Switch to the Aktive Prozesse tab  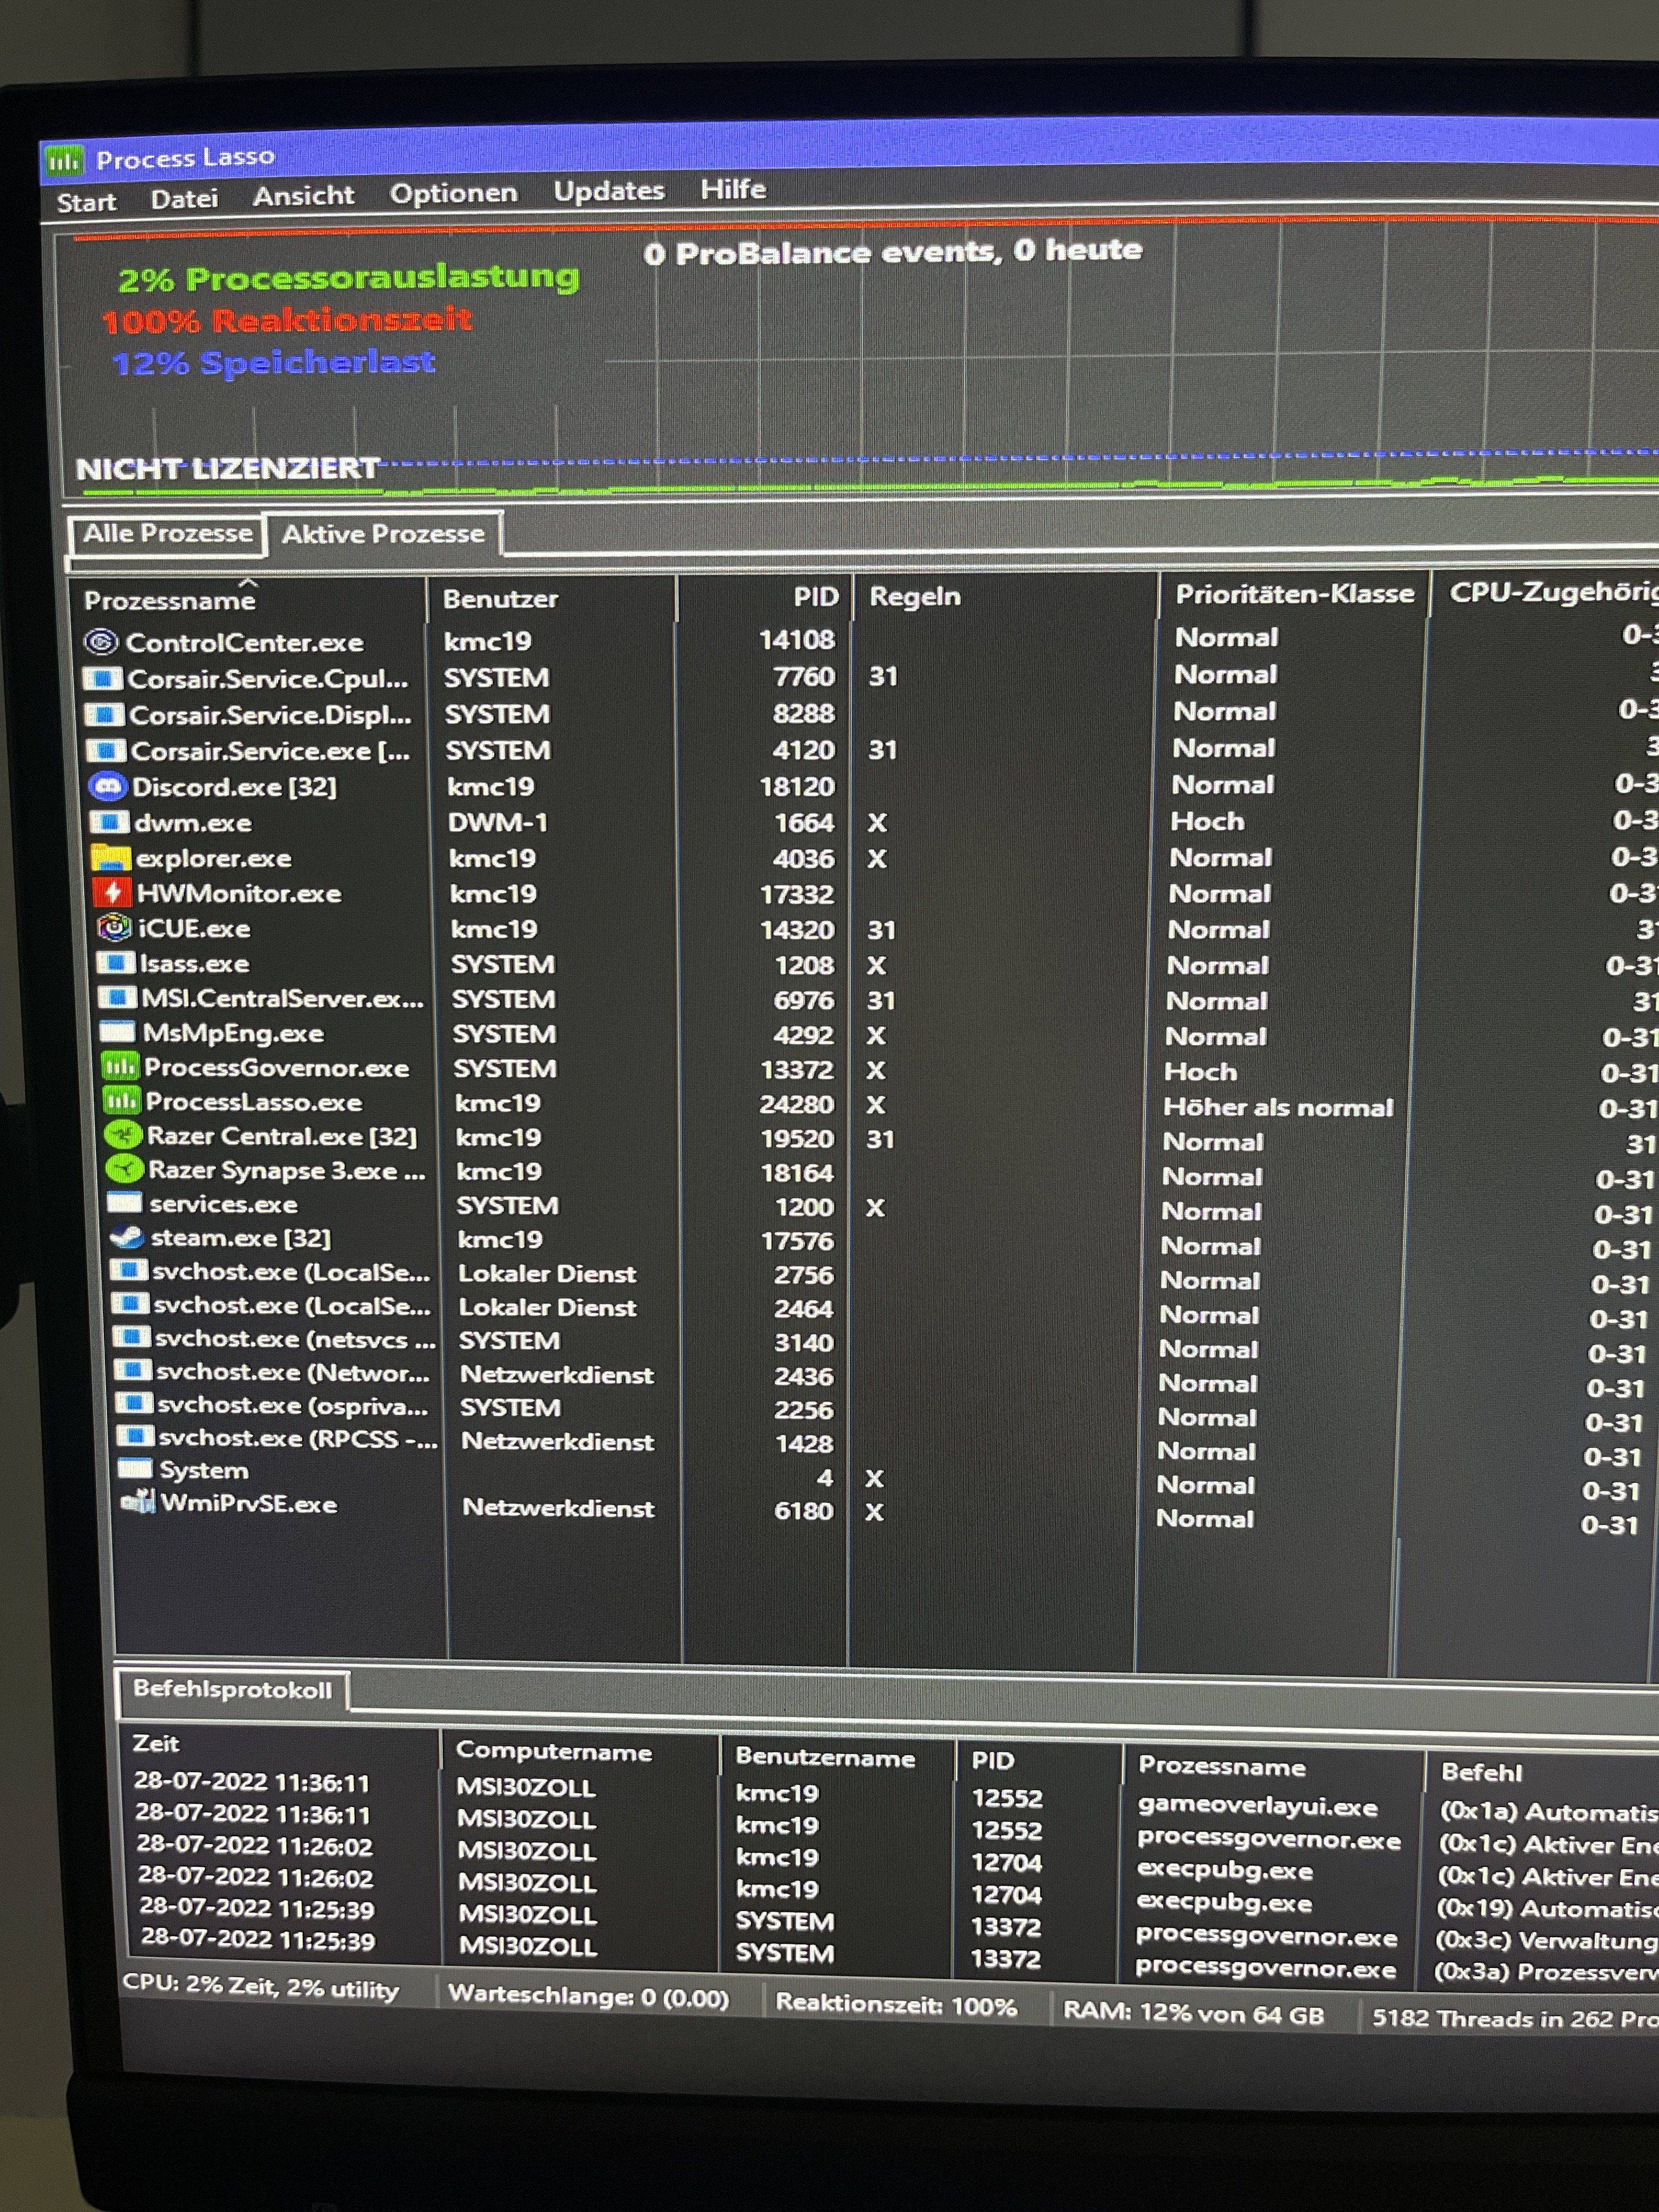click(383, 534)
